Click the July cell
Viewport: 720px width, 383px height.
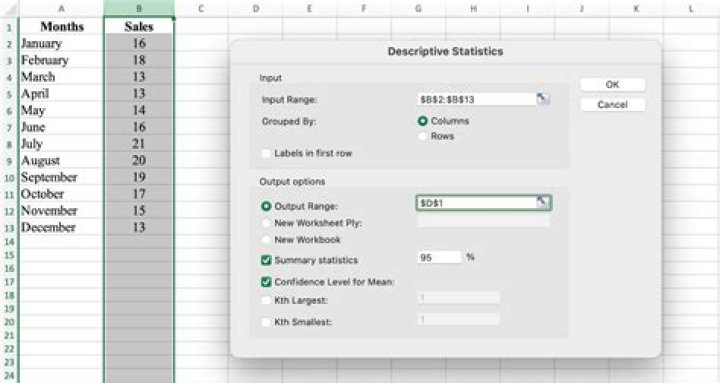coord(62,144)
